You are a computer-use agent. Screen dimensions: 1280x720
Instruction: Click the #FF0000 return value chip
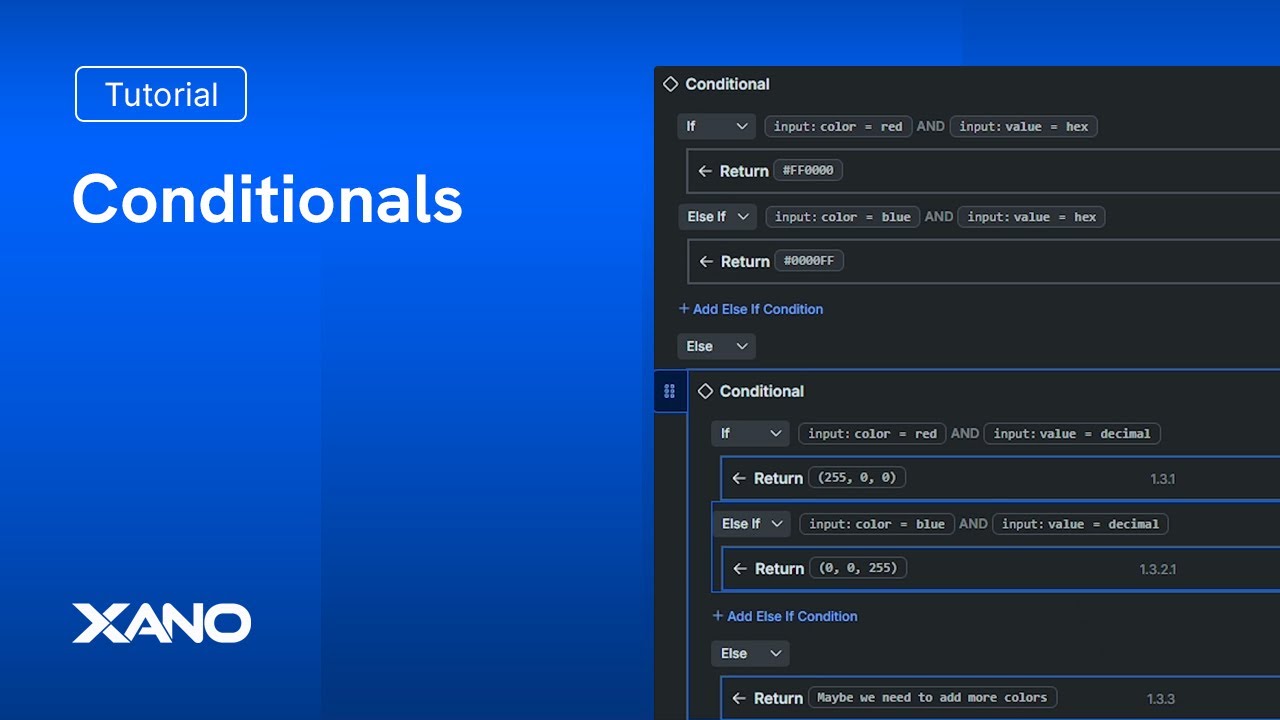[x=809, y=170]
